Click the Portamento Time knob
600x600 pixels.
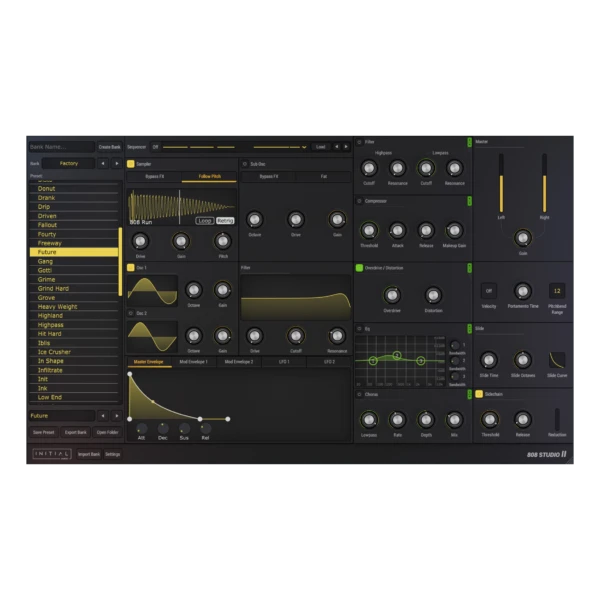pyautogui.click(x=522, y=291)
